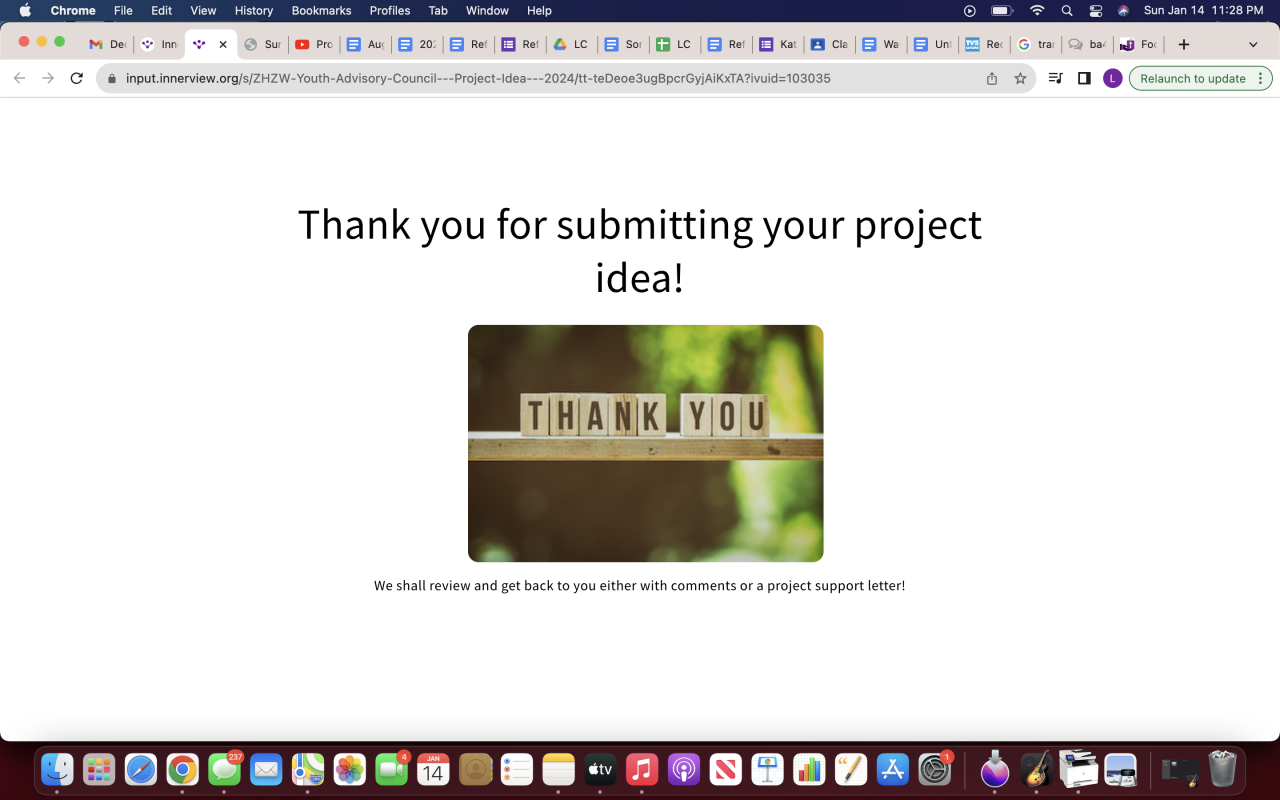The width and height of the screenshot is (1280, 800).
Task: Open Podcasts from the dock
Action: coord(684,770)
